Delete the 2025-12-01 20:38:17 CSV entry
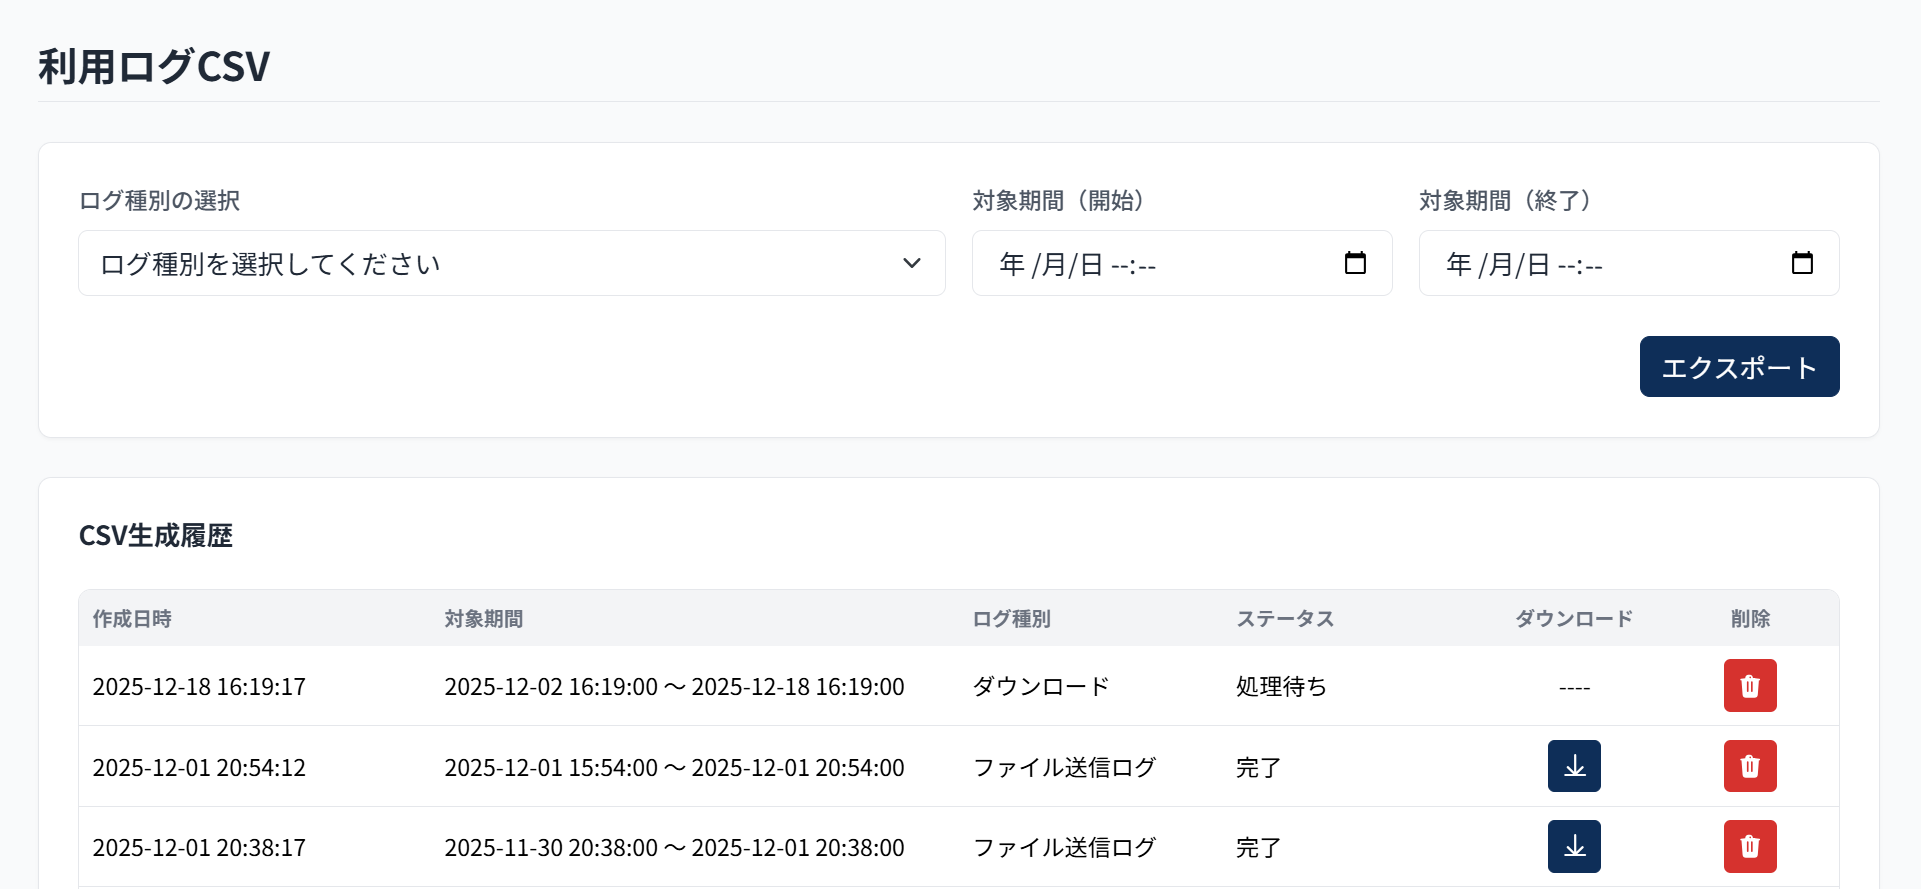This screenshot has width=1921, height=889. [x=1749, y=847]
